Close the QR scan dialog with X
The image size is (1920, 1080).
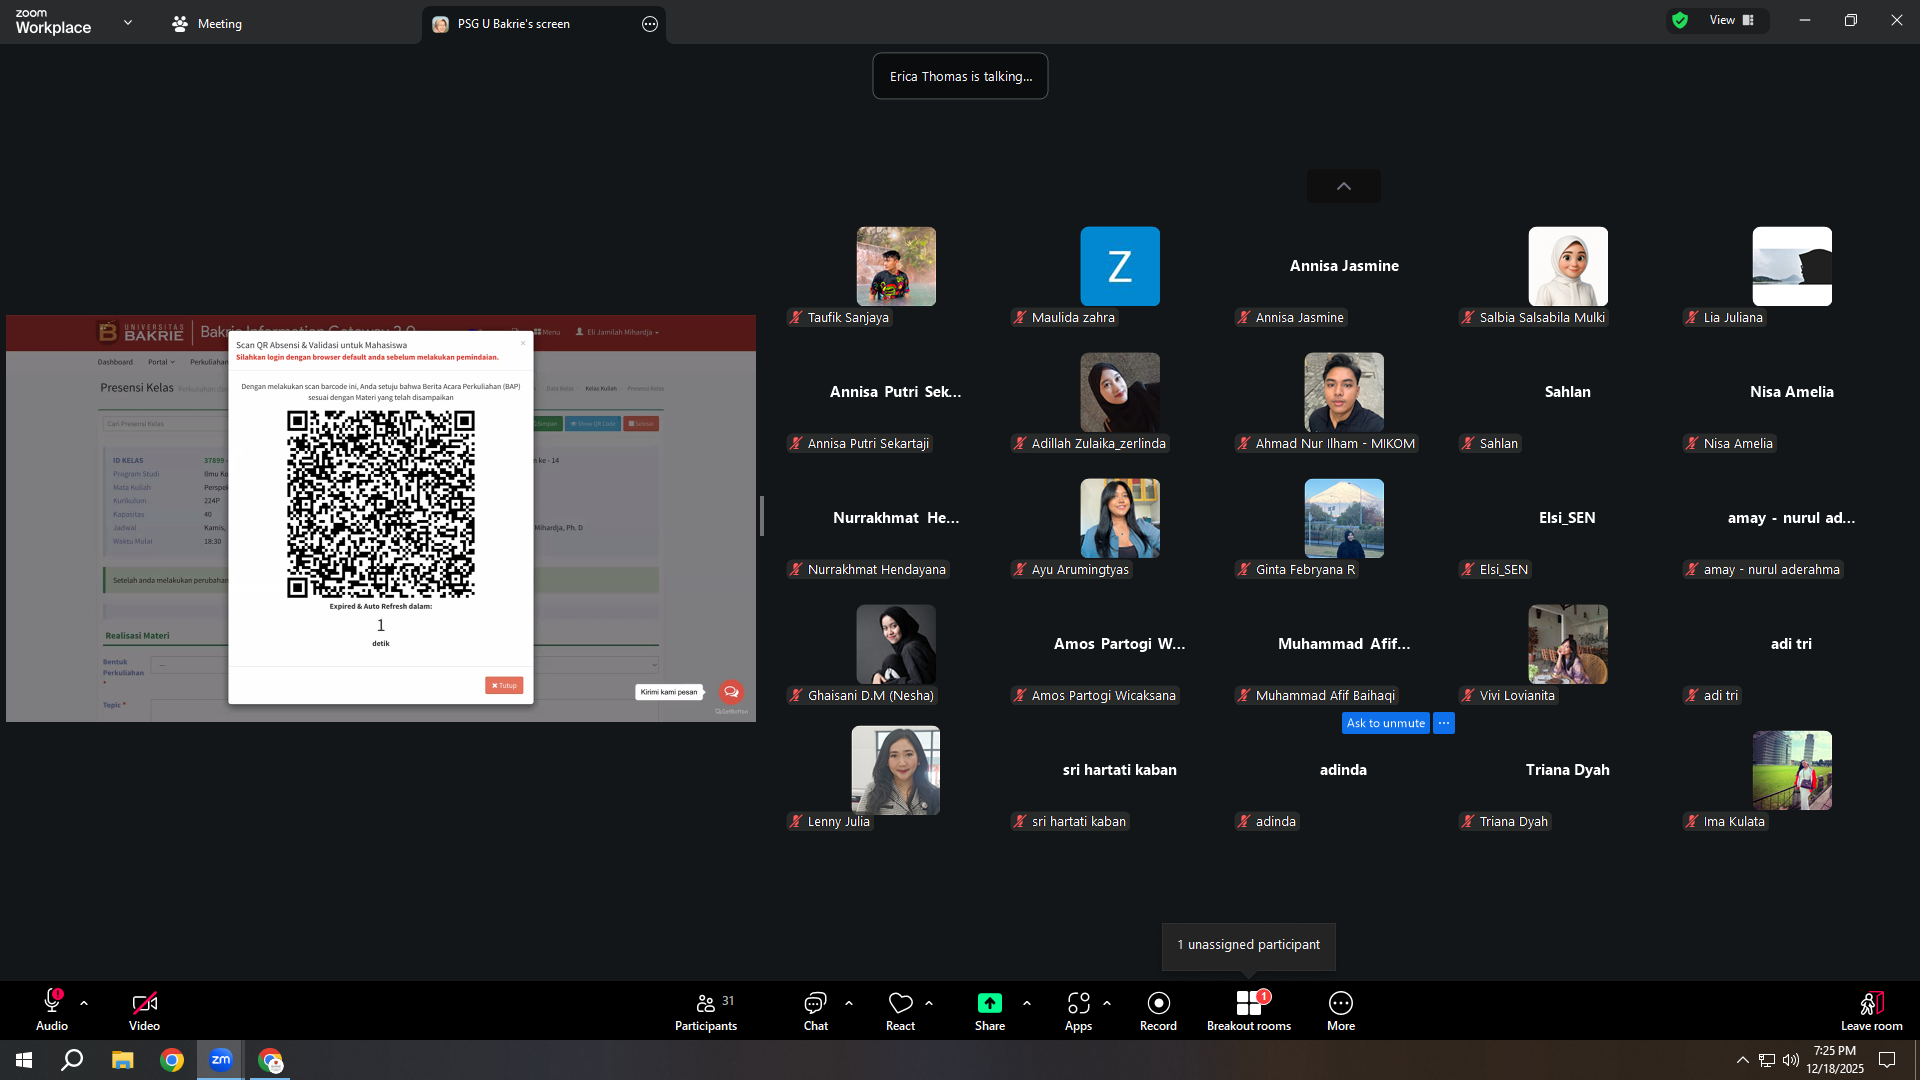(x=522, y=343)
